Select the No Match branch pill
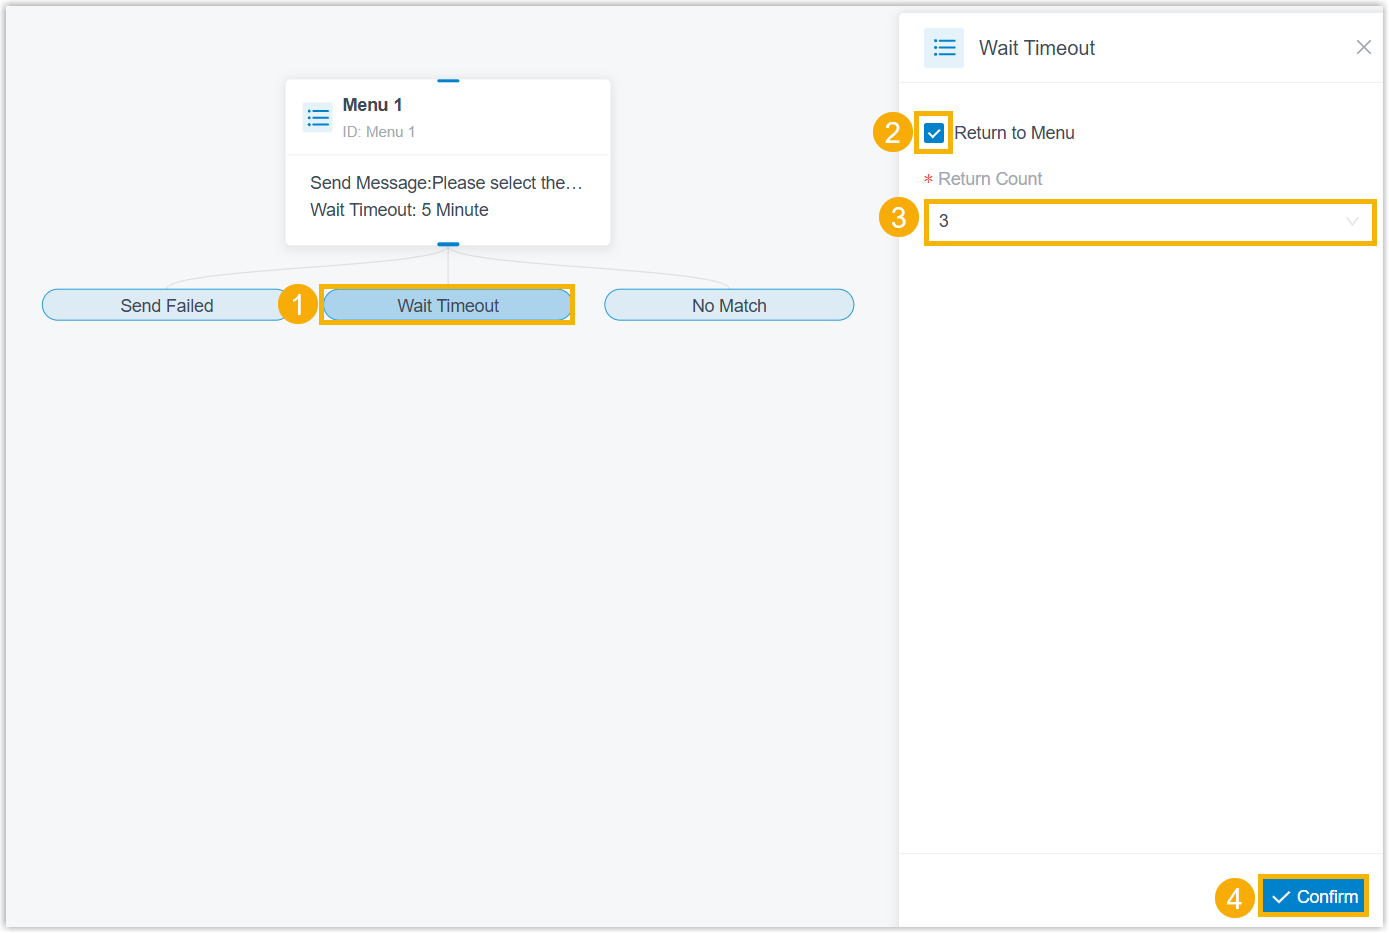Screen dimensions: 1389x933 pyautogui.click(x=729, y=305)
